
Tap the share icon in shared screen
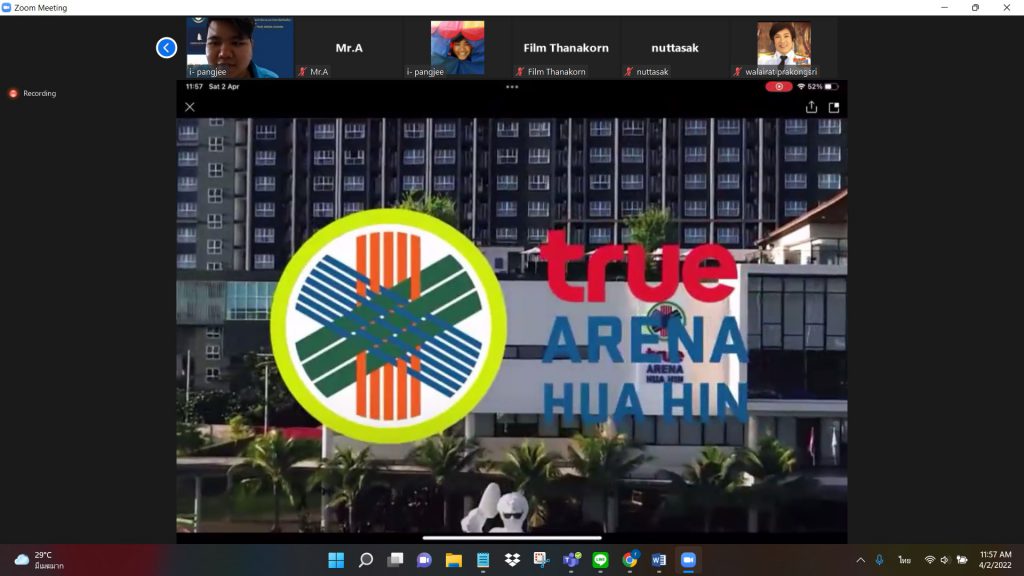[811, 107]
